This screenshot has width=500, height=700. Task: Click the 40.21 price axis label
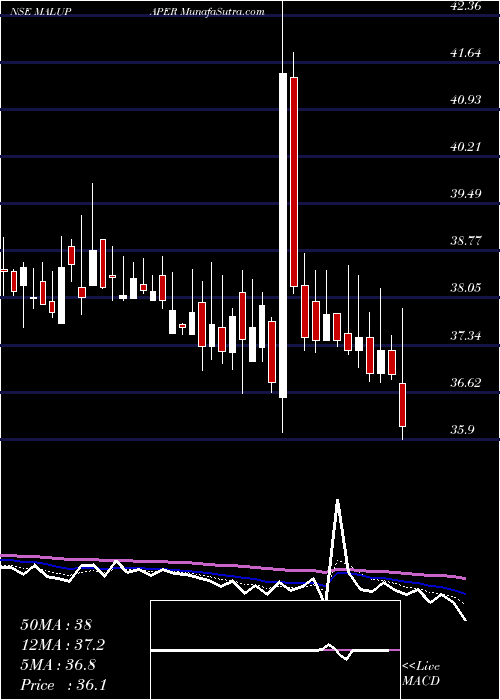pos(466,146)
